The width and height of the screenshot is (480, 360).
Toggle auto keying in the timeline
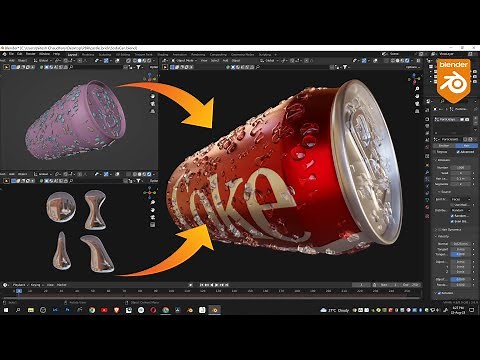click(191, 285)
